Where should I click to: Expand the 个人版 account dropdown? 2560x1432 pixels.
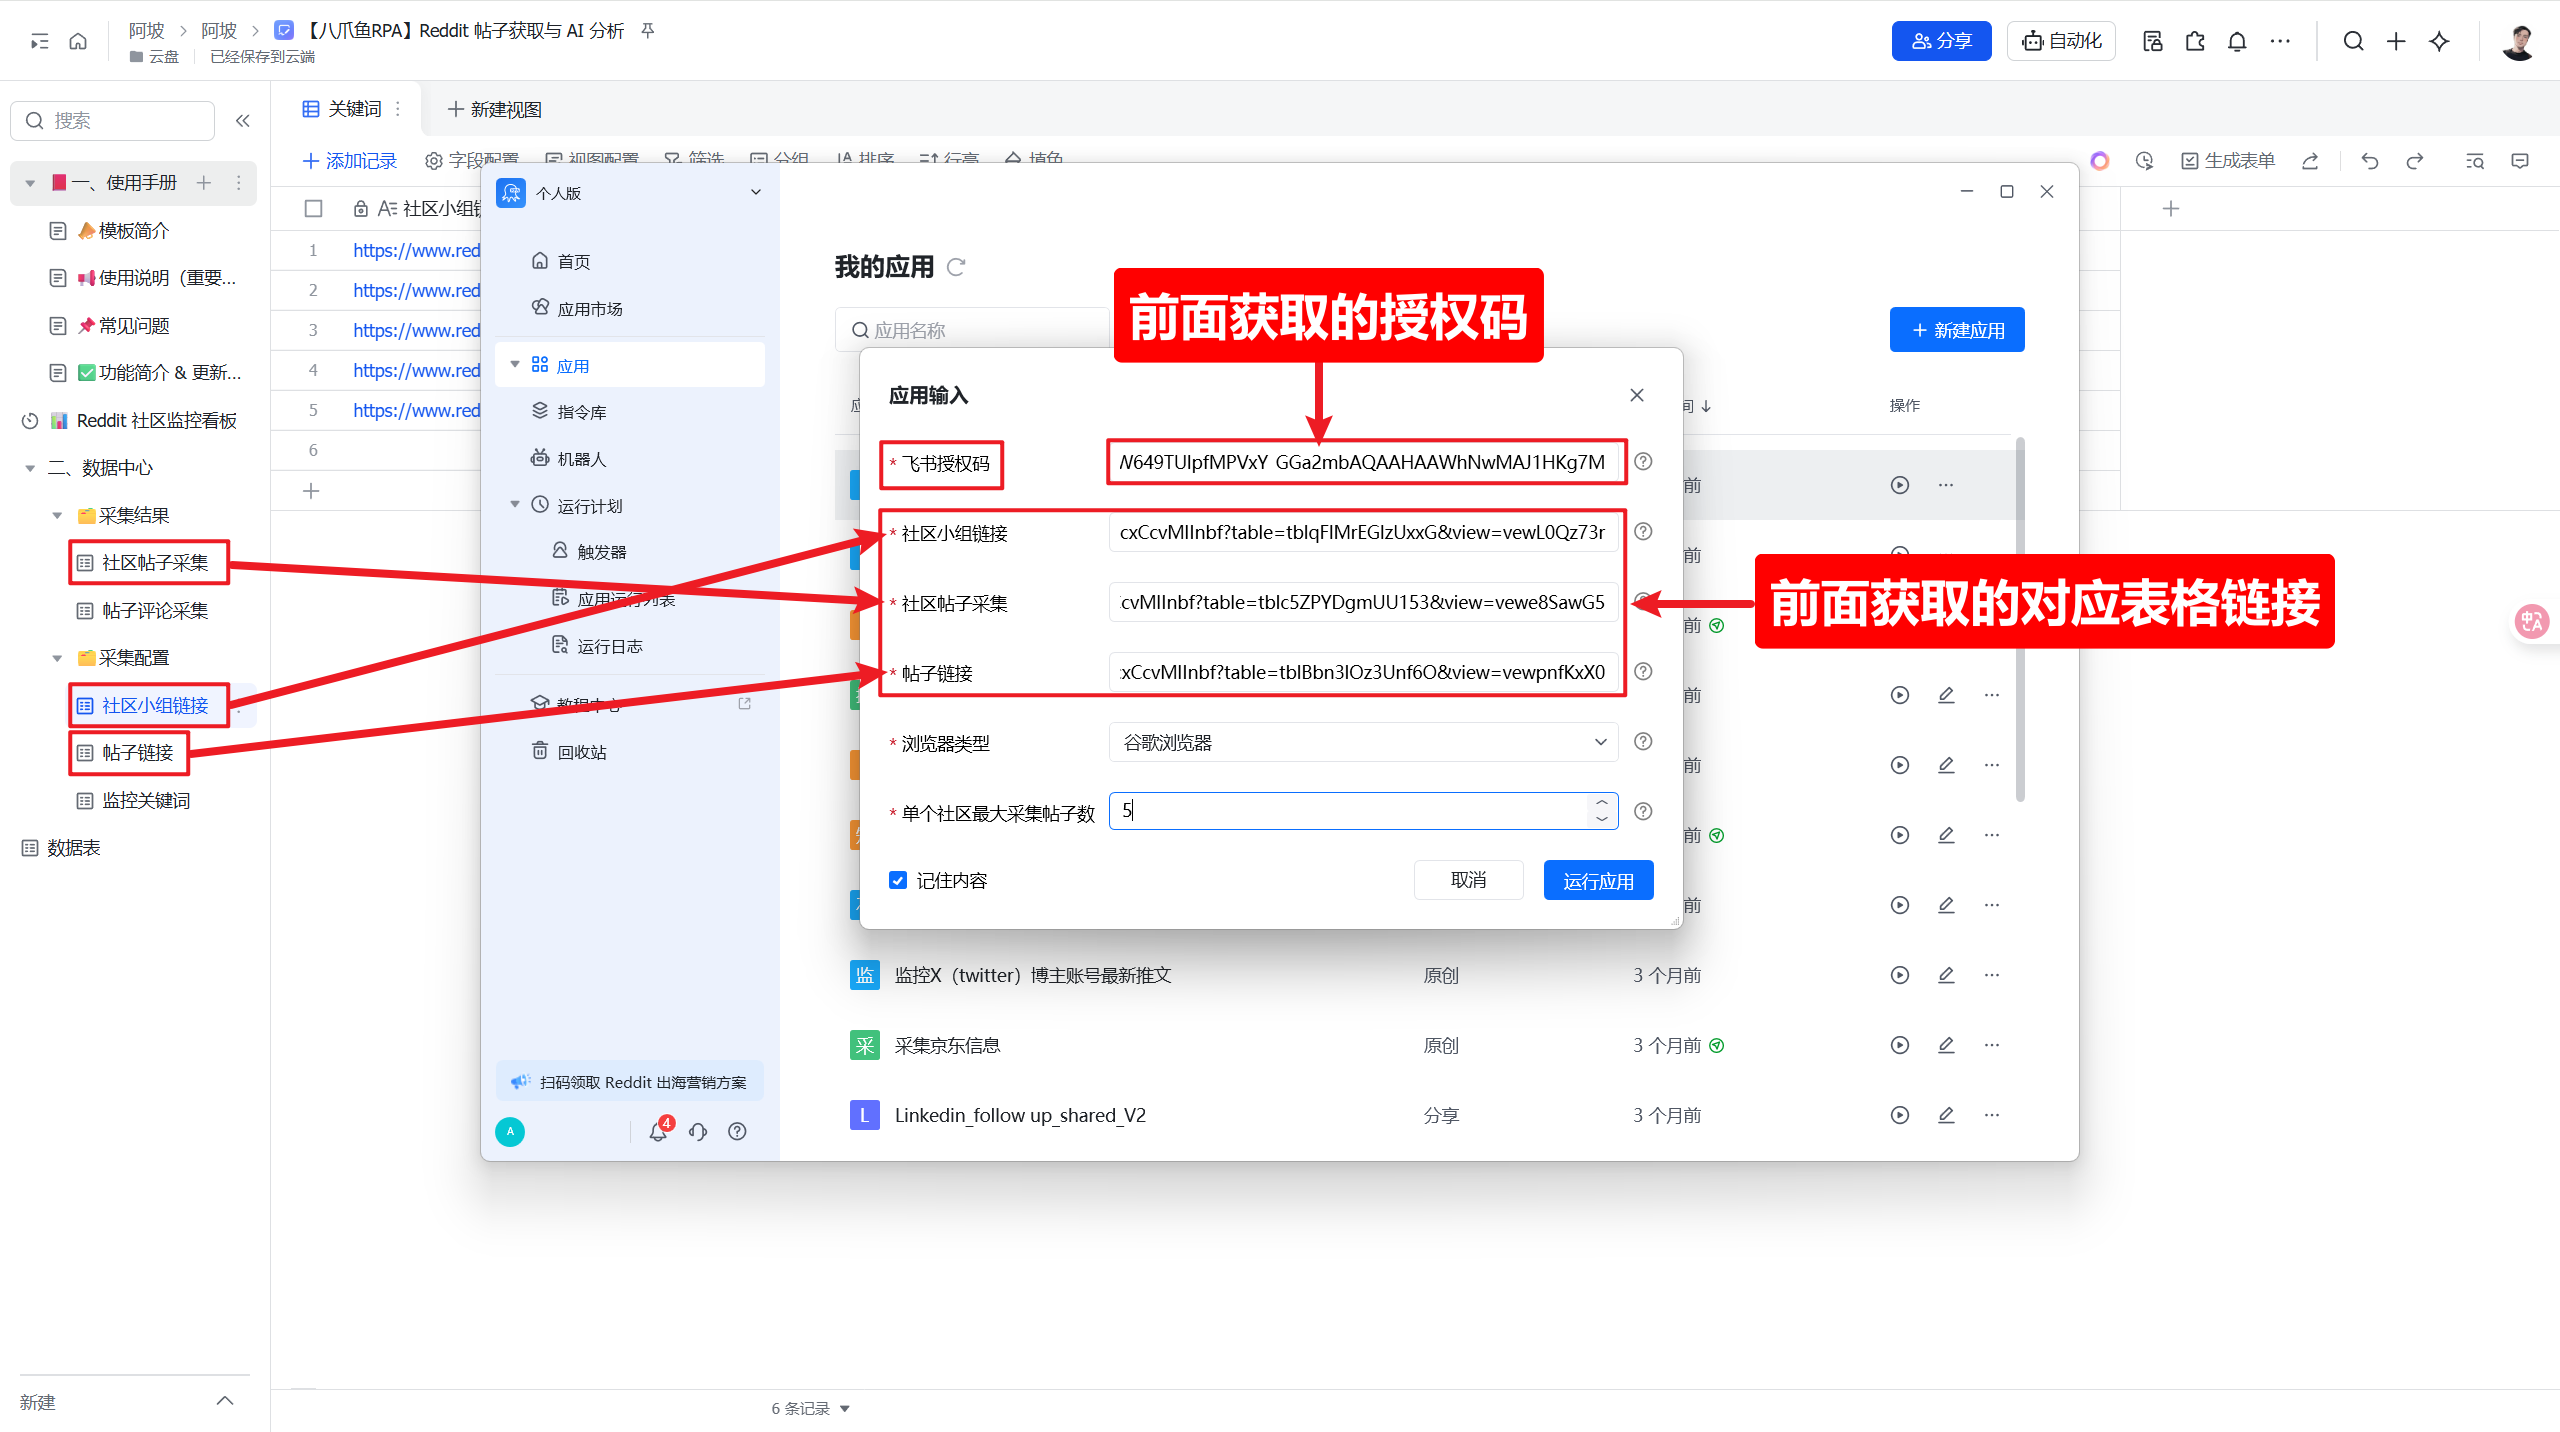756,192
